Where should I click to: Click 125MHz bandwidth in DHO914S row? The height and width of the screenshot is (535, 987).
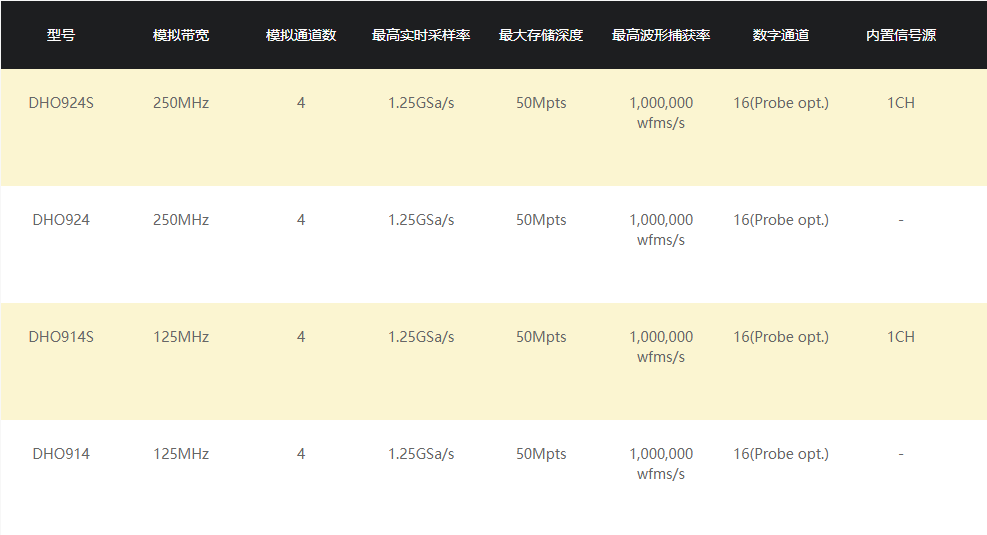tap(181, 337)
